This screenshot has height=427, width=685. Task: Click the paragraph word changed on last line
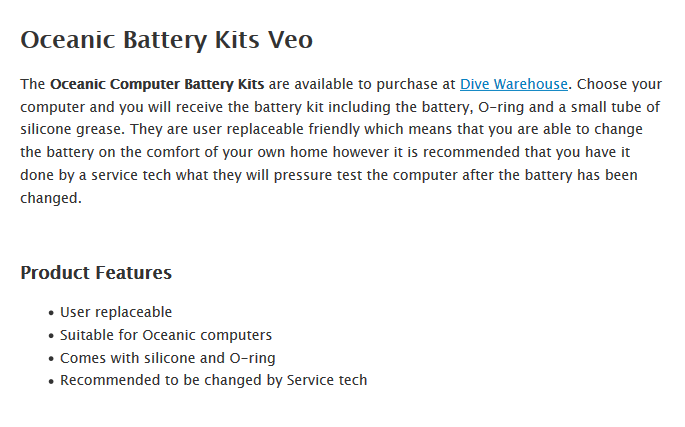pos(50,198)
